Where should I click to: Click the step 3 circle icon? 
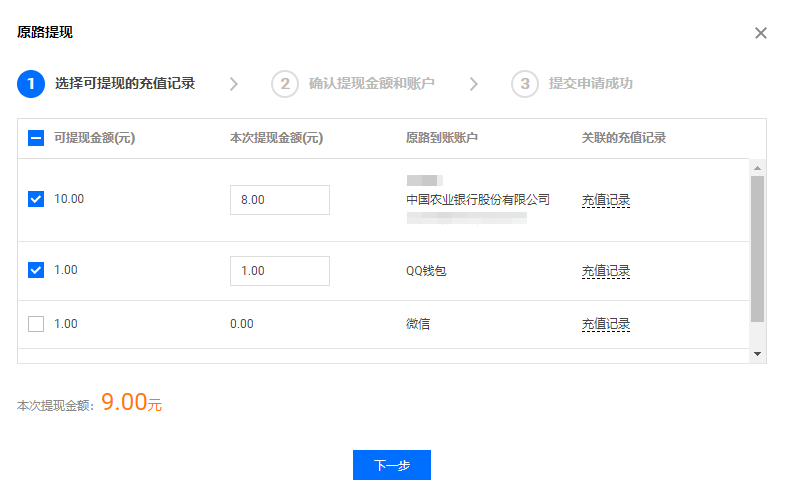pos(525,84)
